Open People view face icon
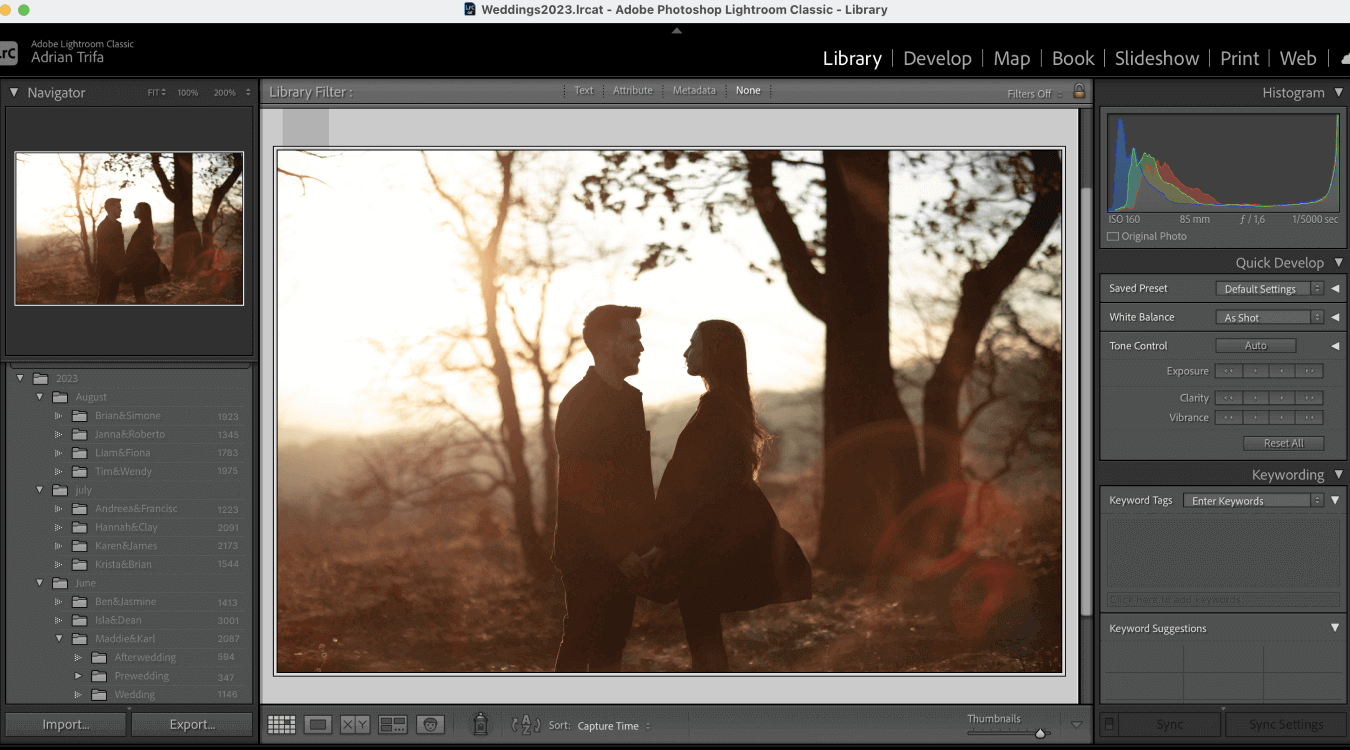The width and height of the screenshot is (1350, 750). coord(430,725)
